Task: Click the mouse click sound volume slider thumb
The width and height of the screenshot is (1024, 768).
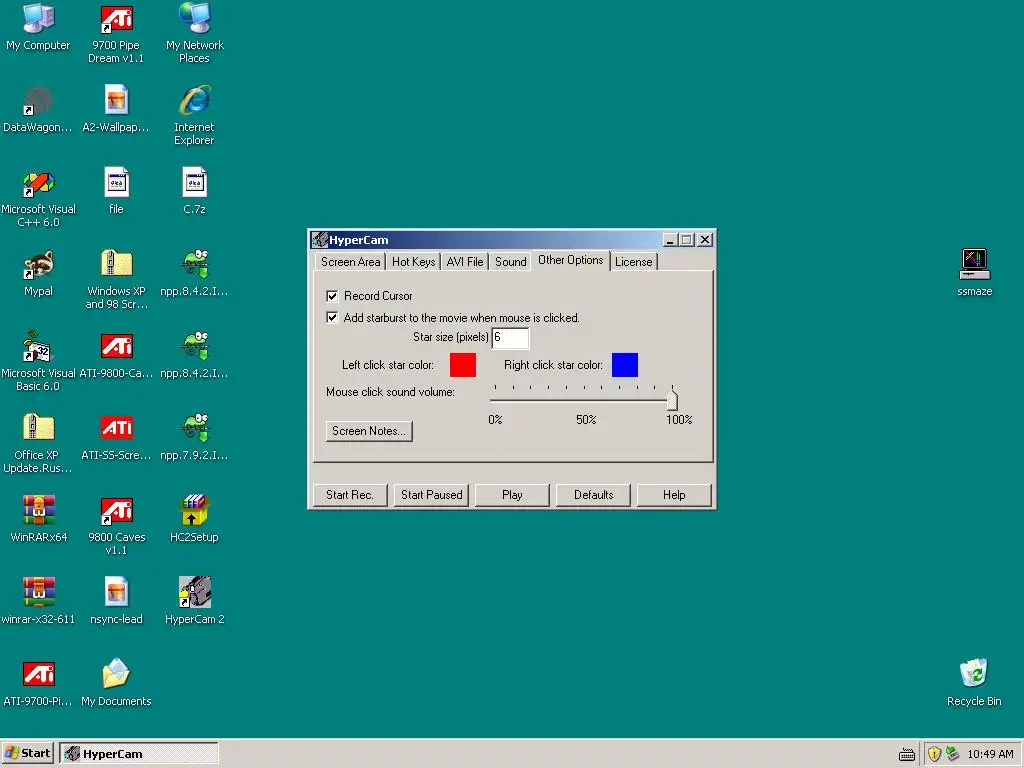Action: (x=672, y=399)
